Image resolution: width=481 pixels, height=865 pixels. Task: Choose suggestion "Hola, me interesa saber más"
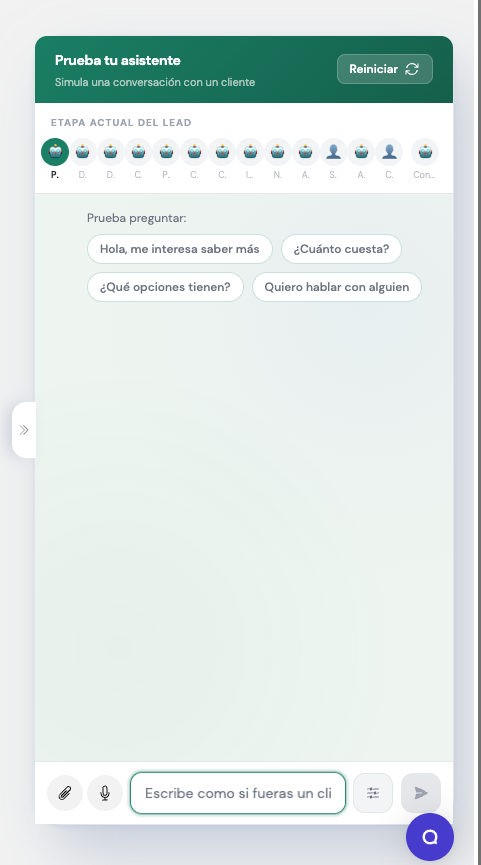pyautogui.click(x=180, y=249)
